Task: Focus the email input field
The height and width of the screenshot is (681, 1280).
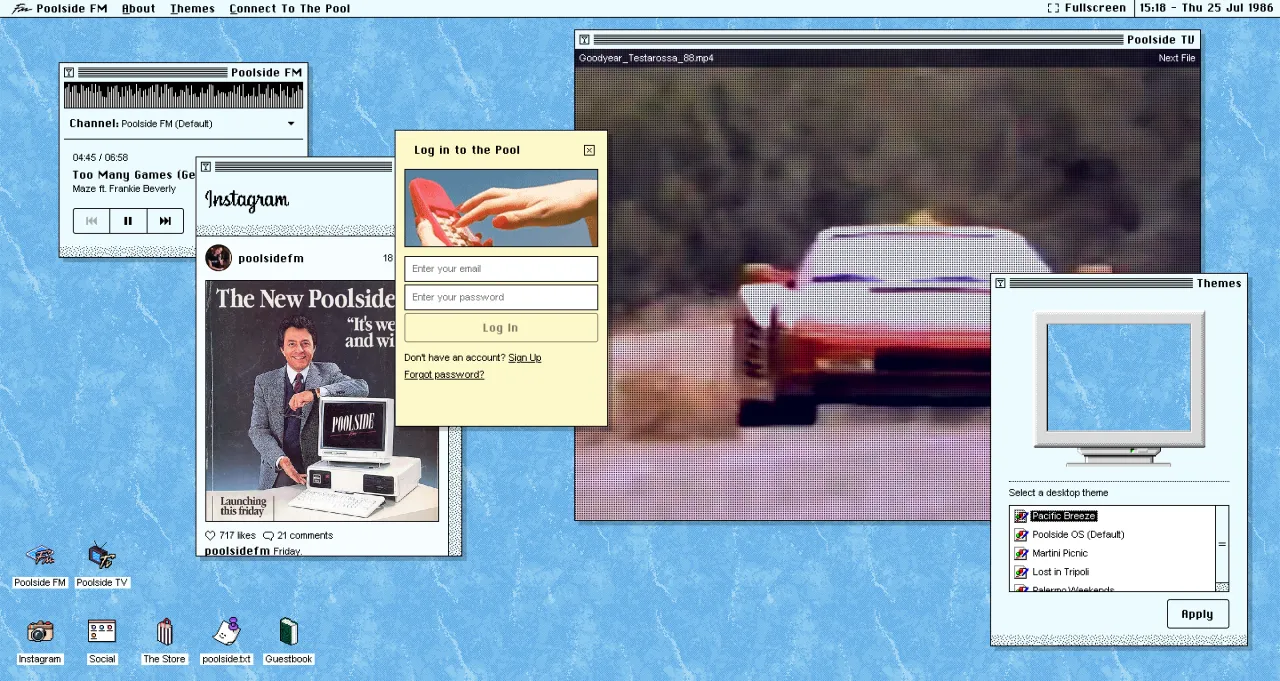Action: click(x=501, y=268)
